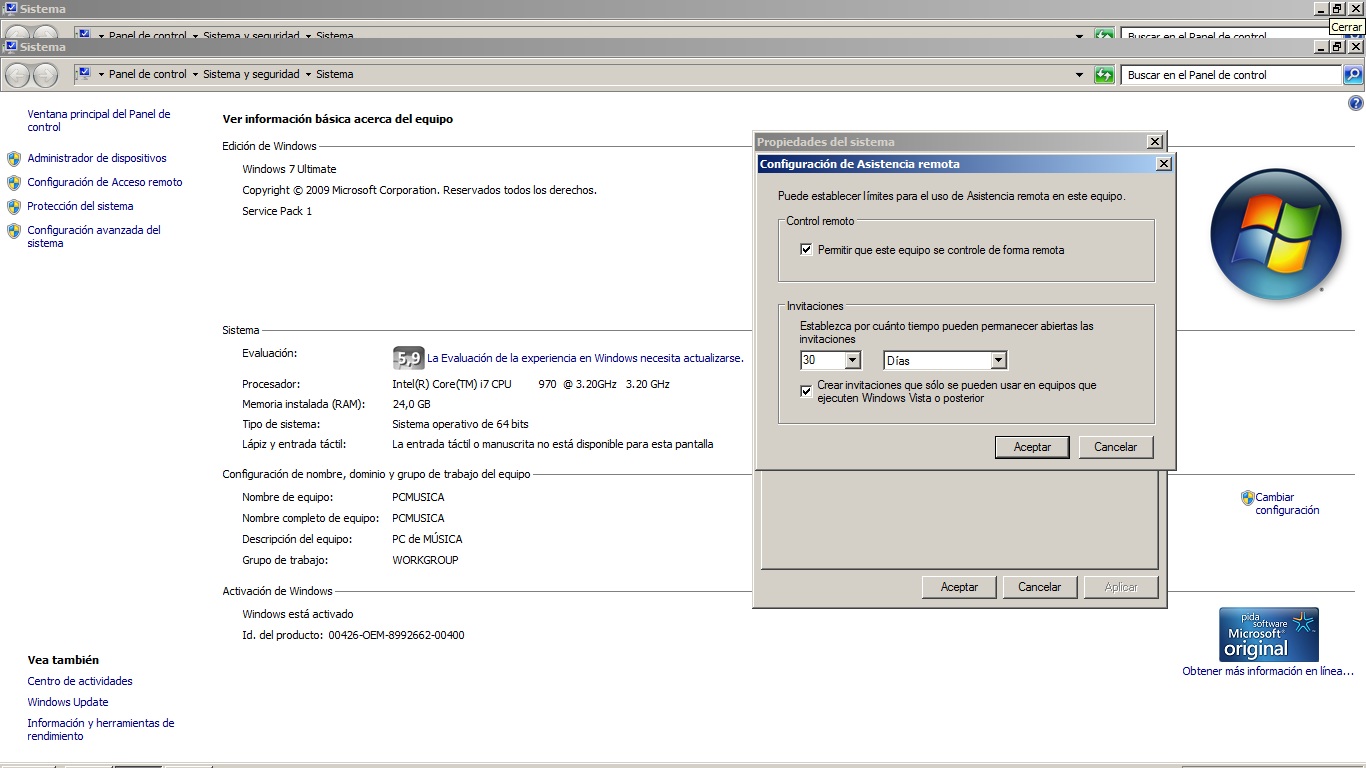Click Aceptar in the Asistencia remota dialog

[1032, 447]
